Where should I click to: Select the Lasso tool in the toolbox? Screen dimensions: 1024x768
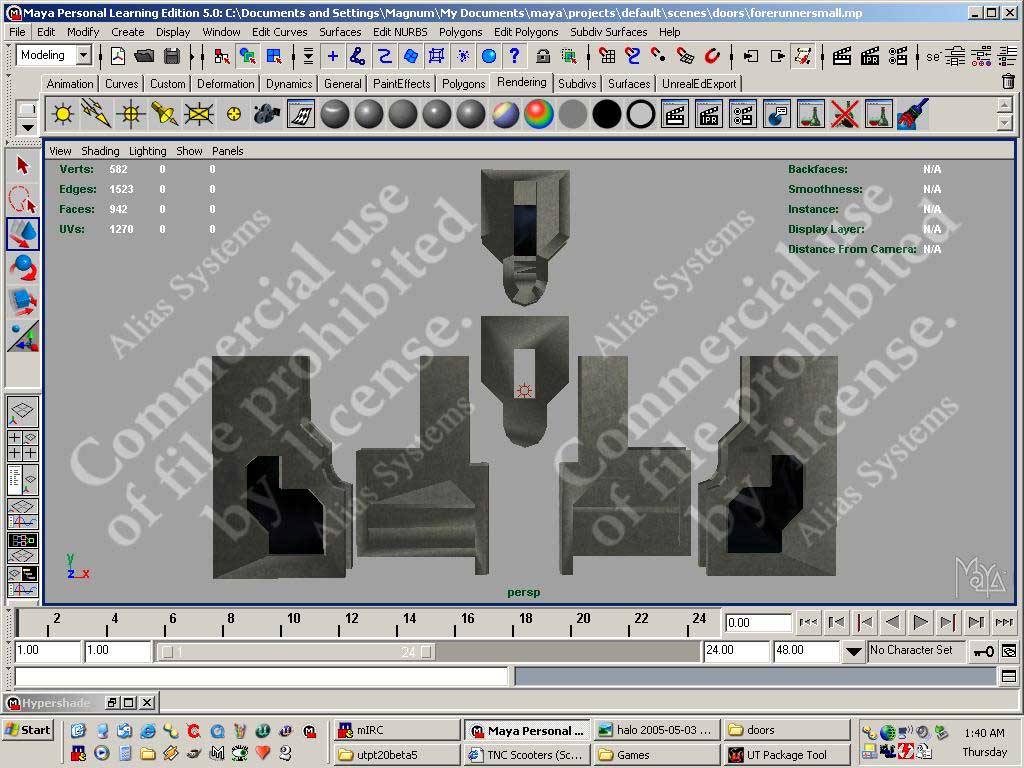(x=23, y=200)
